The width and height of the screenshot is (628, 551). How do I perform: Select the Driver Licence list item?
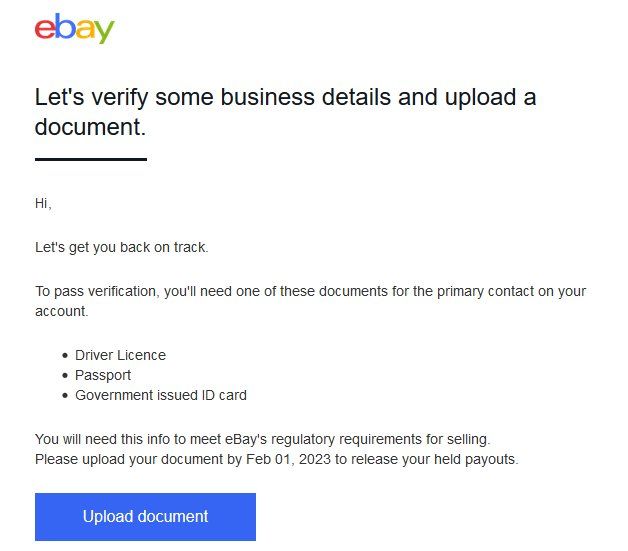click(x=120, y=355)
